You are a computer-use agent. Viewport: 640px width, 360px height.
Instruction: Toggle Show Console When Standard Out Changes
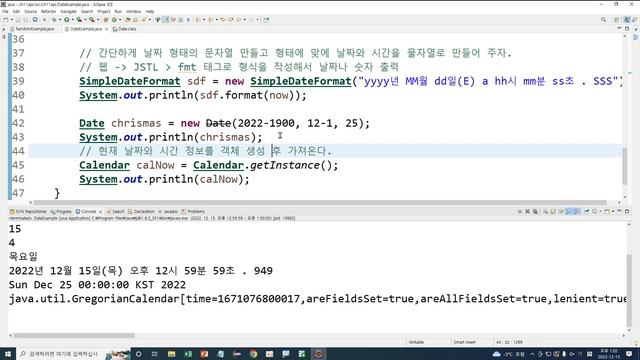coord(569,211)
